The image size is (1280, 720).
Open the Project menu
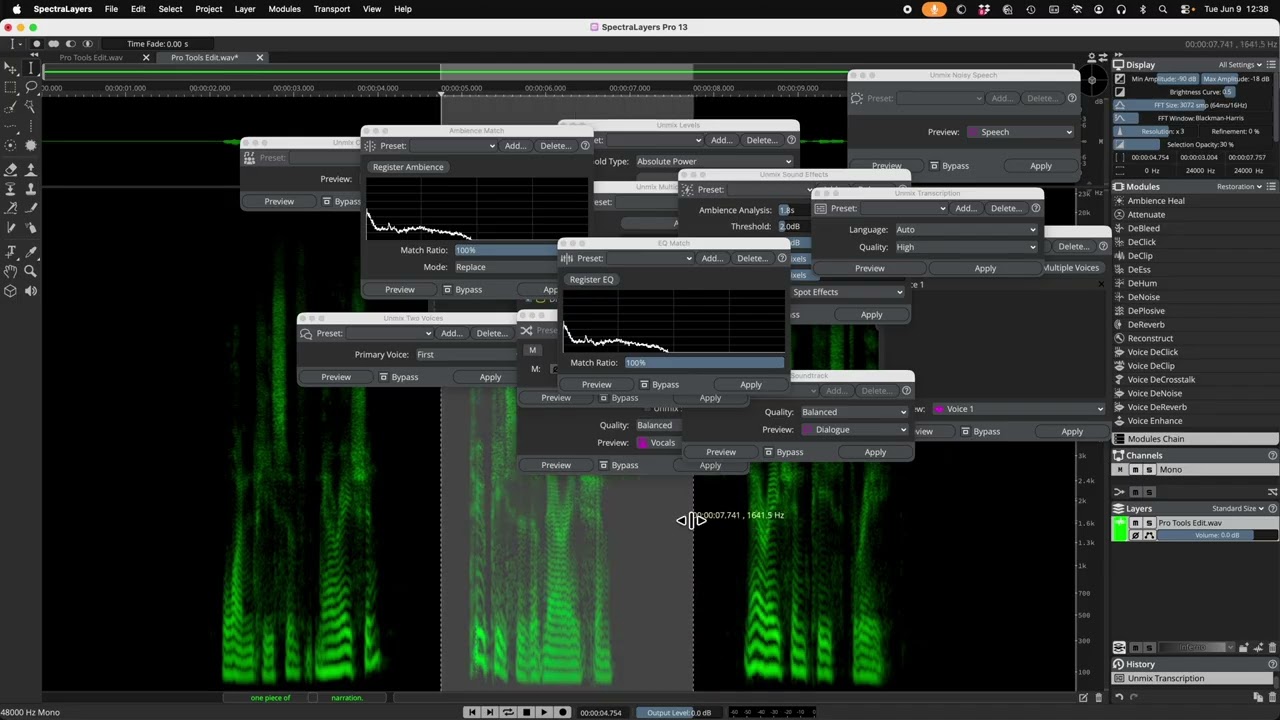208,9
